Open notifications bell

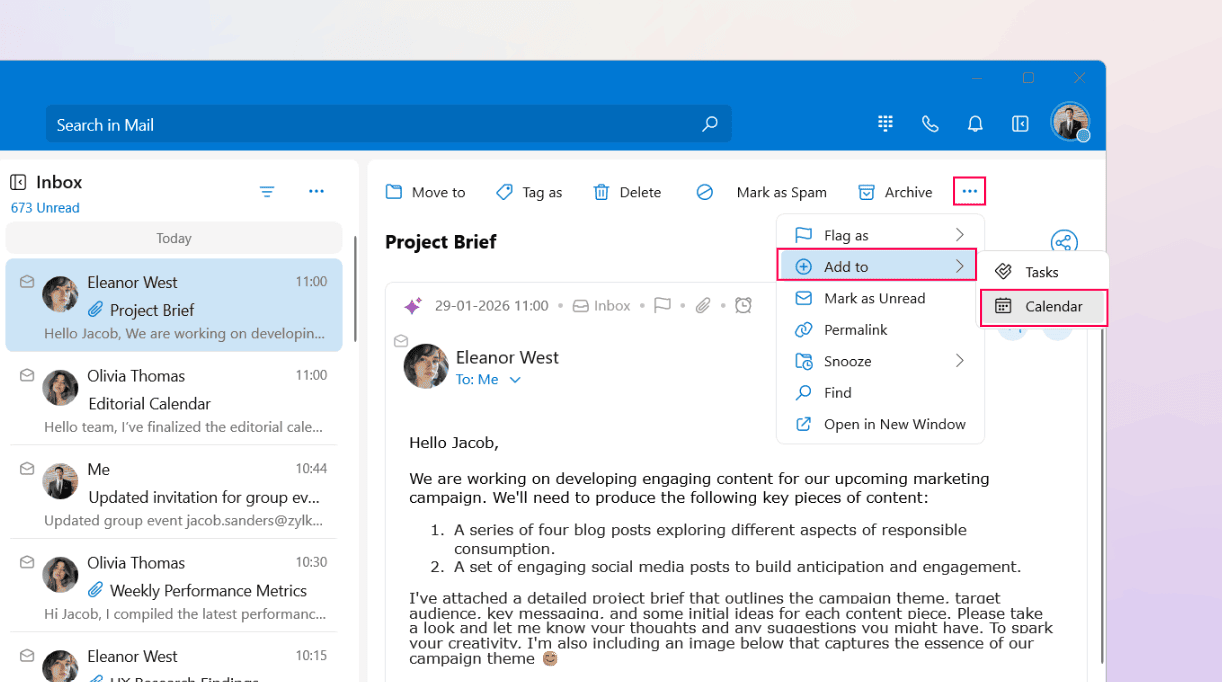click(x=975, y=124)
